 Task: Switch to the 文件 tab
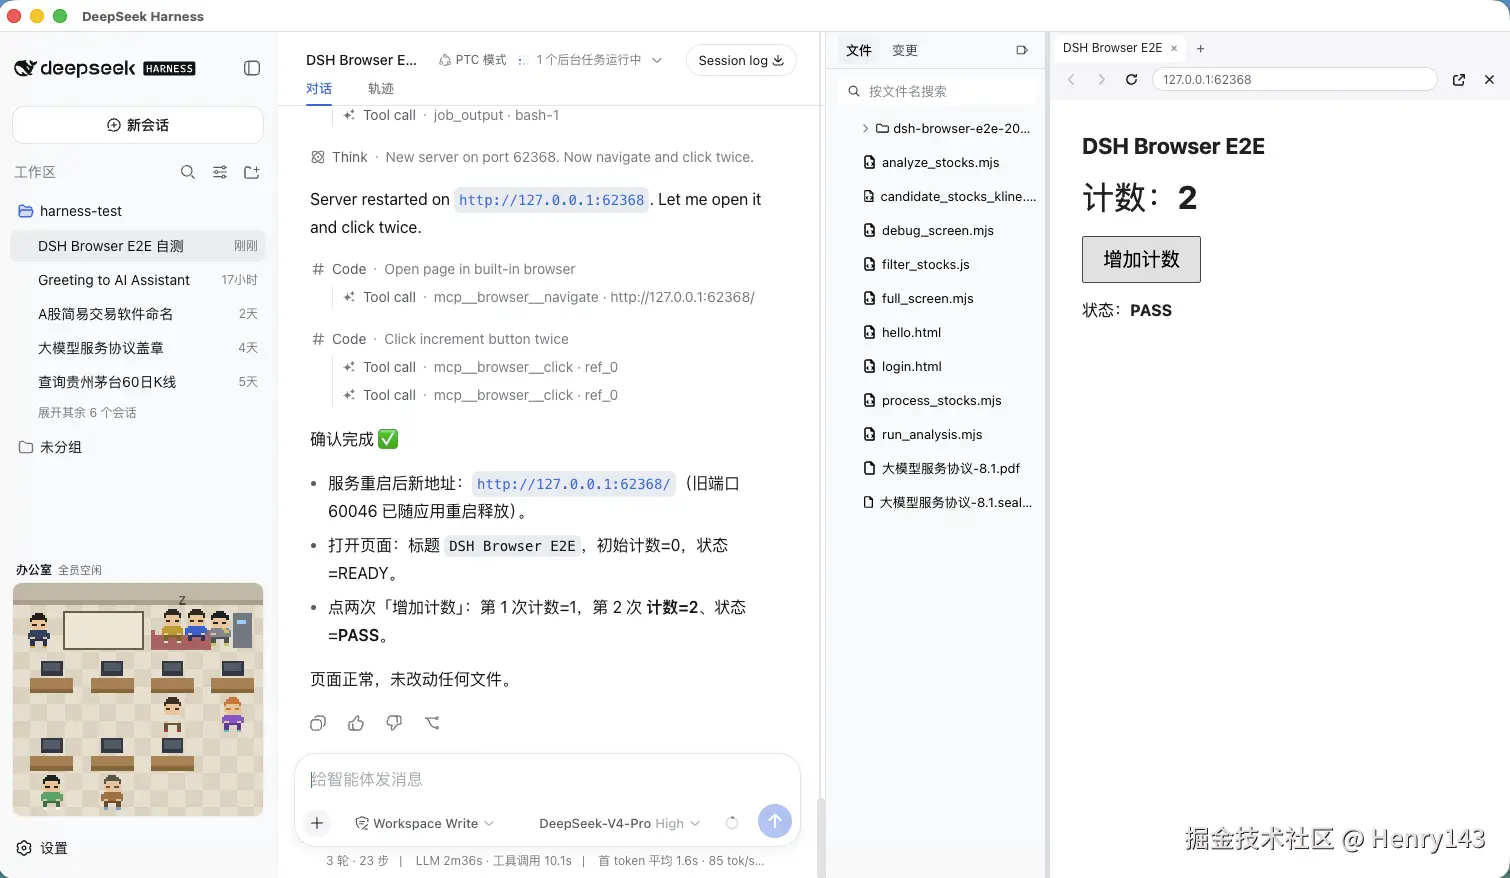tap(859, 50)
